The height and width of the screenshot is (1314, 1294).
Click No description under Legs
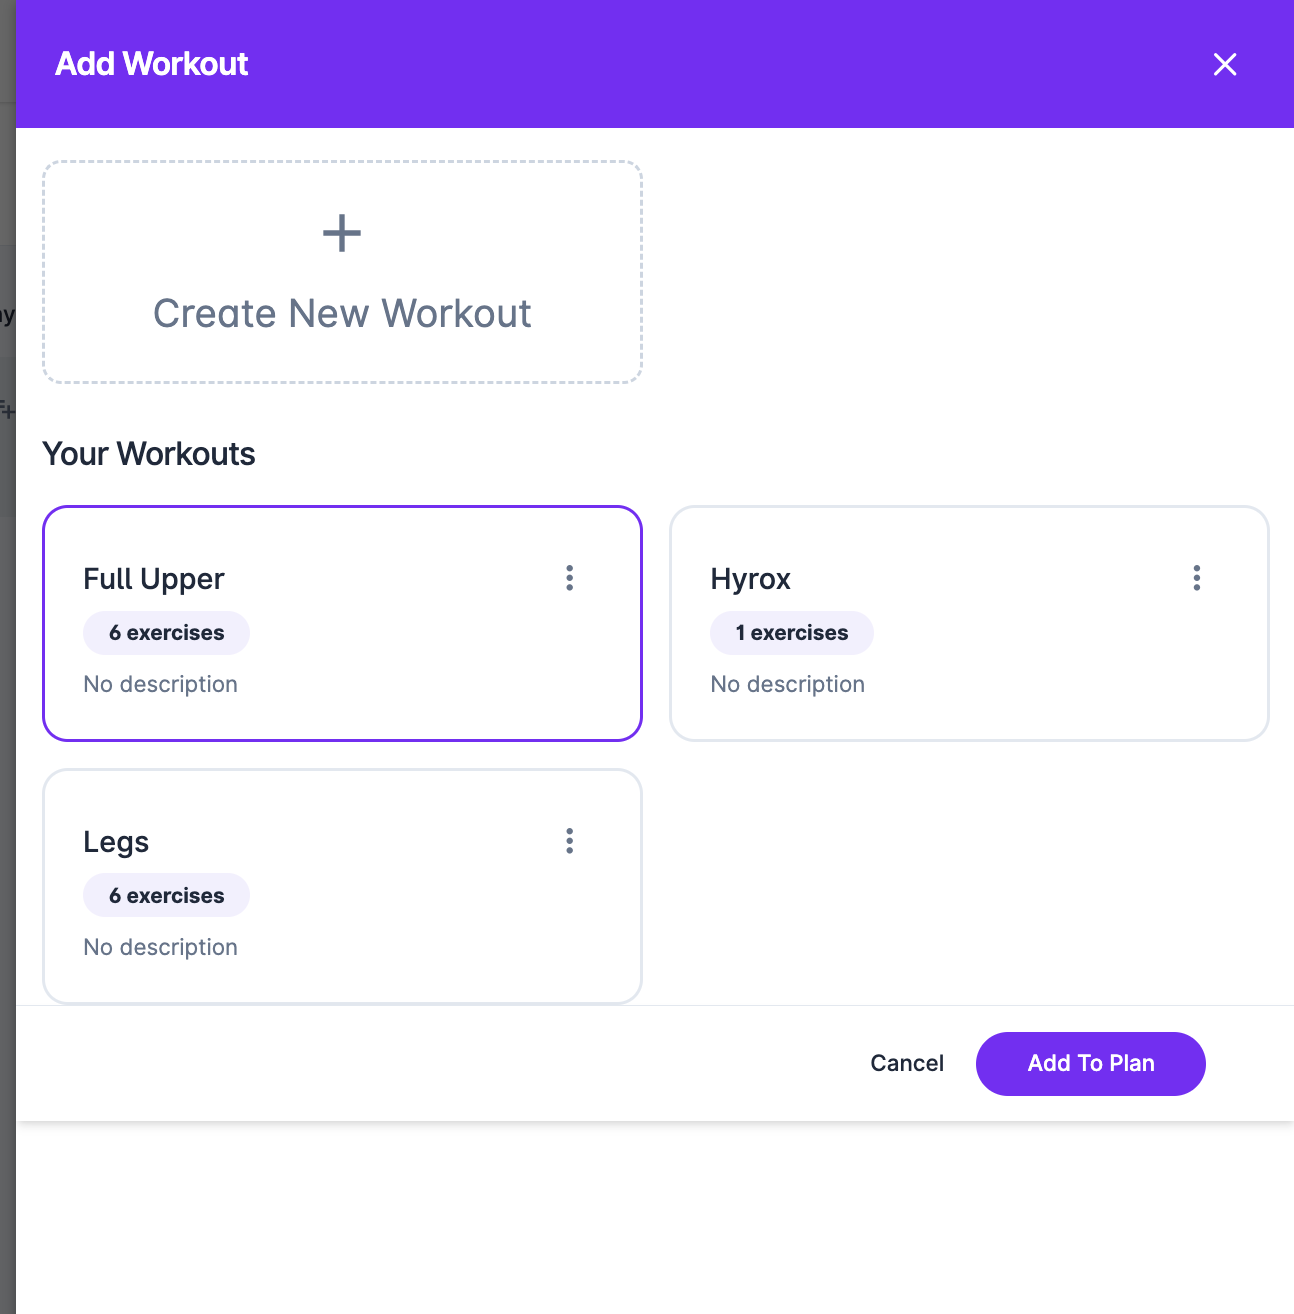[161, 947]
